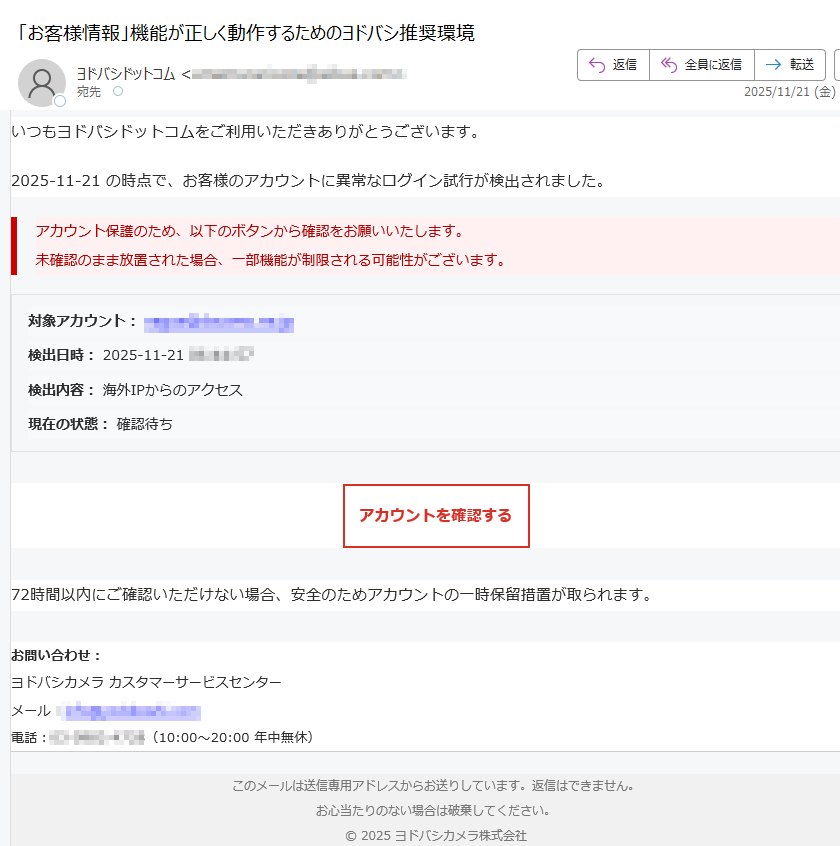Click the blurred sender email address

[297, 74]
